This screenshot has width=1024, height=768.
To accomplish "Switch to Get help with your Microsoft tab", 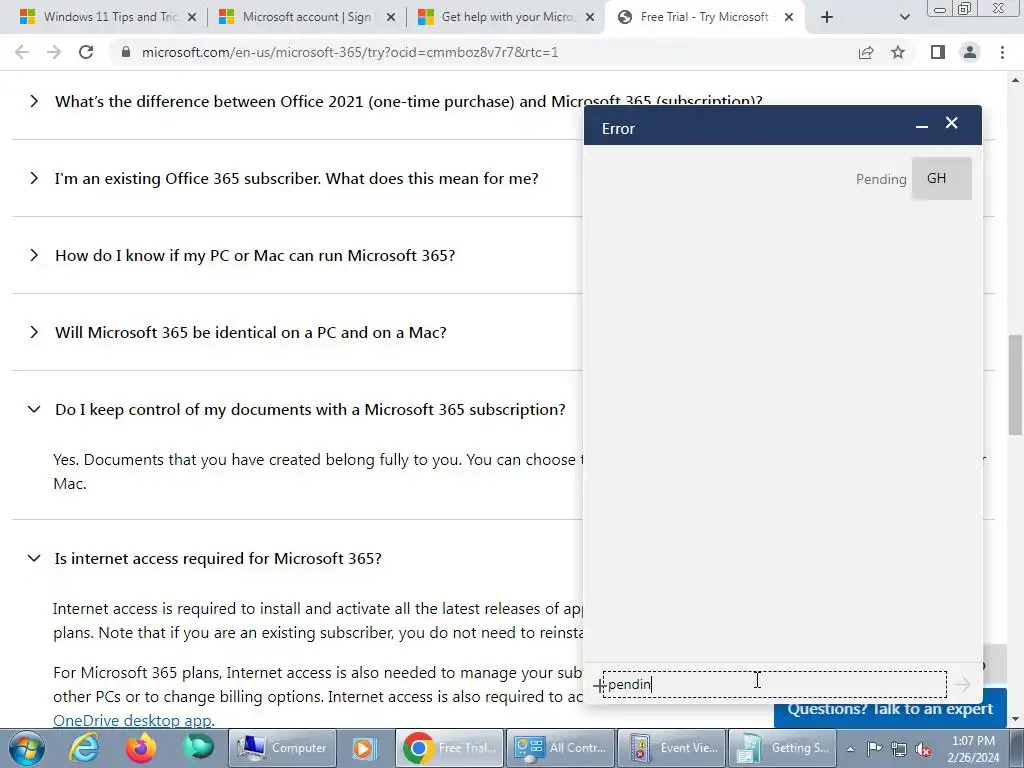I will pos(506,18).
